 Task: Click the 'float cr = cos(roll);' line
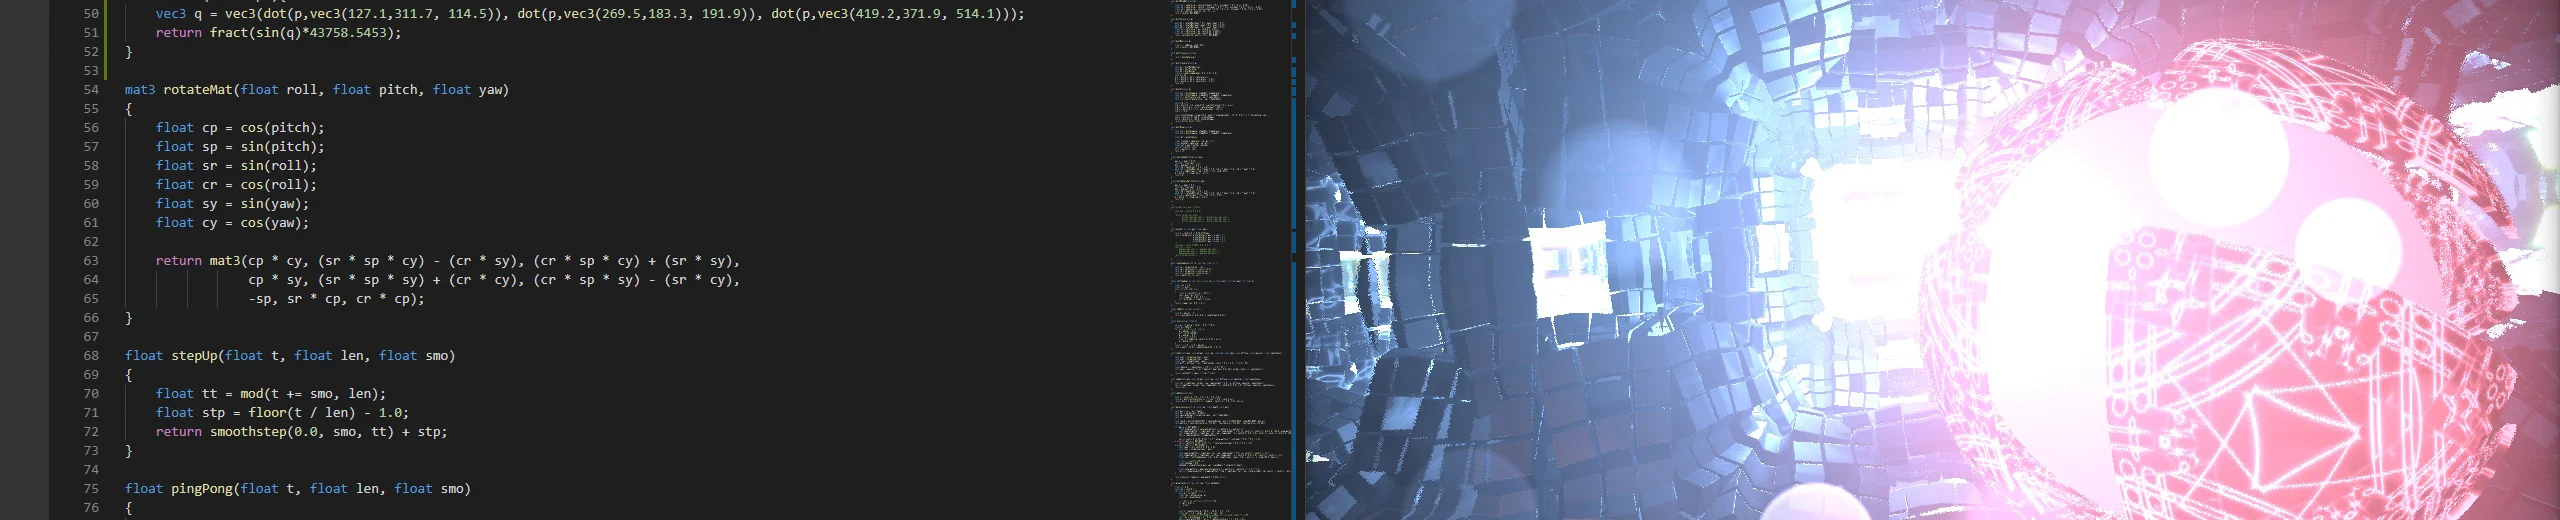[236, 185]
